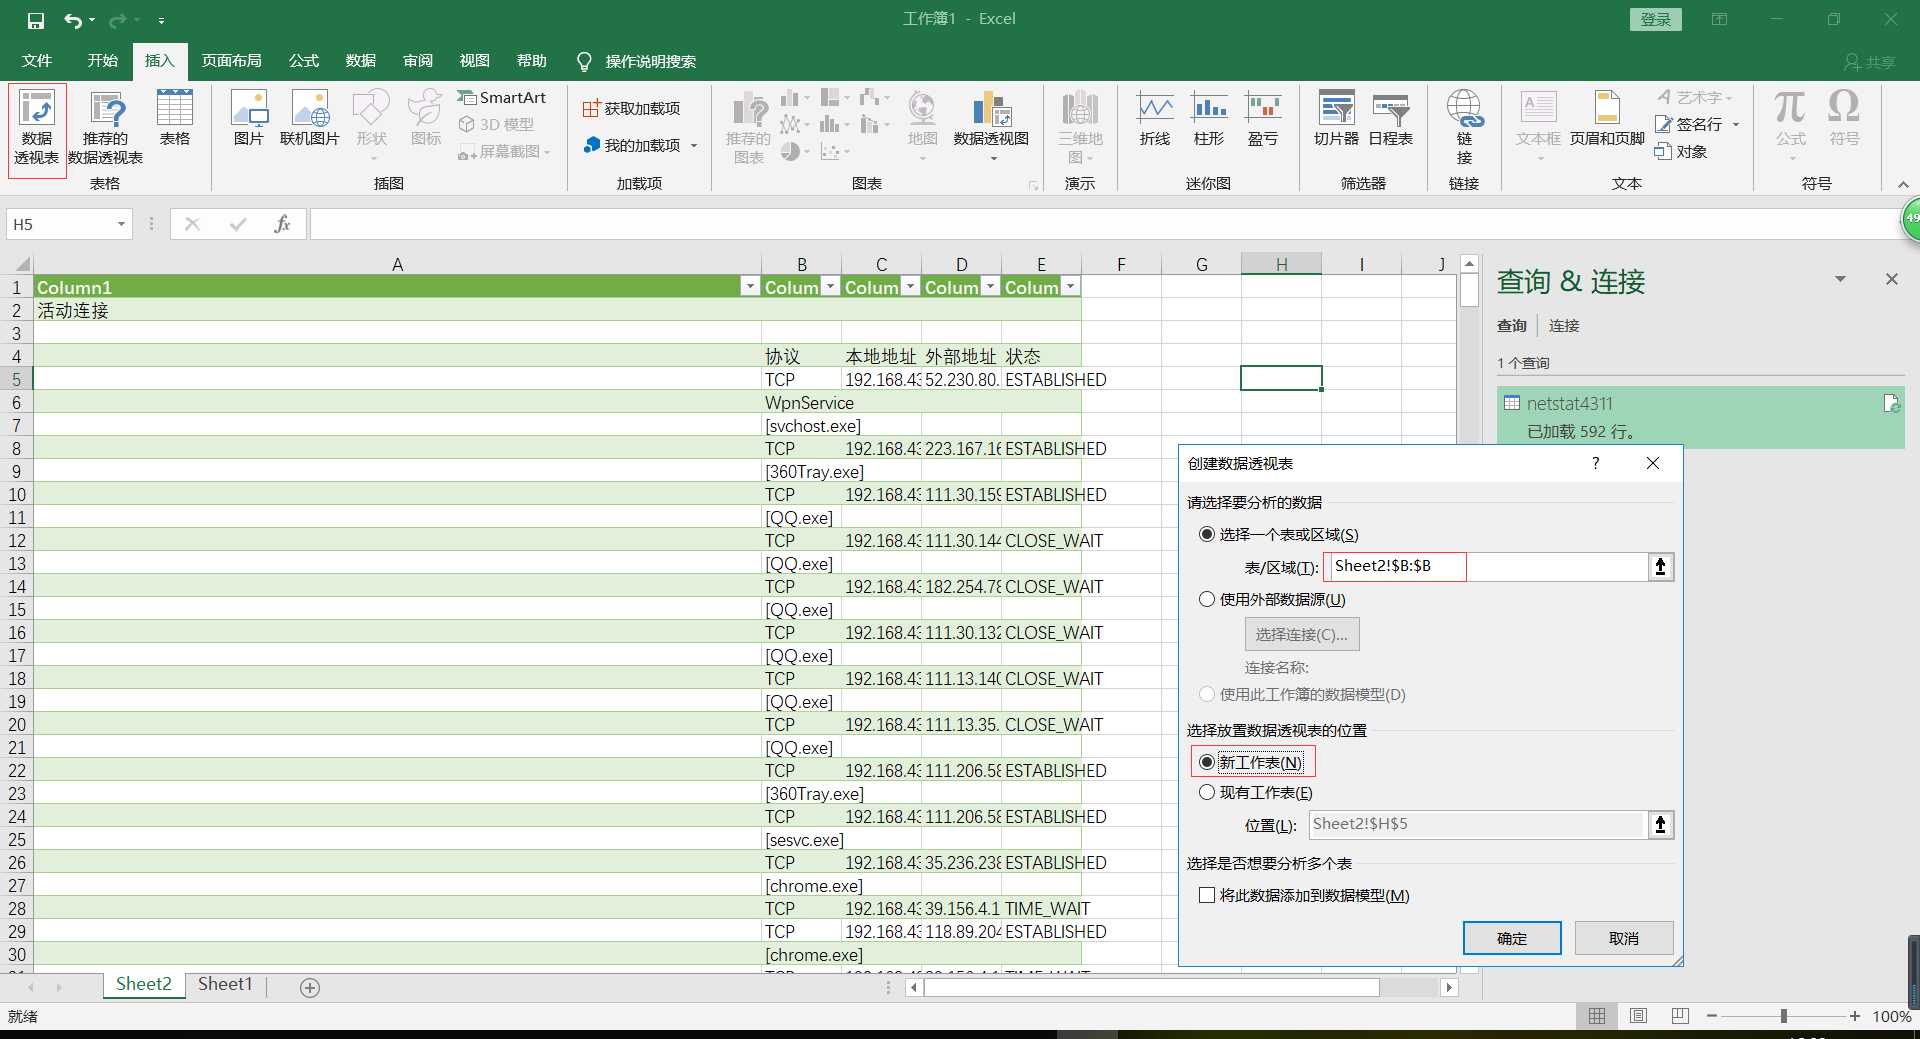Image resolution: width=1920 pixels, height=1039 pixels.
Task: Insert Column sparkline (柱形)
Action: pos(1209,119)
